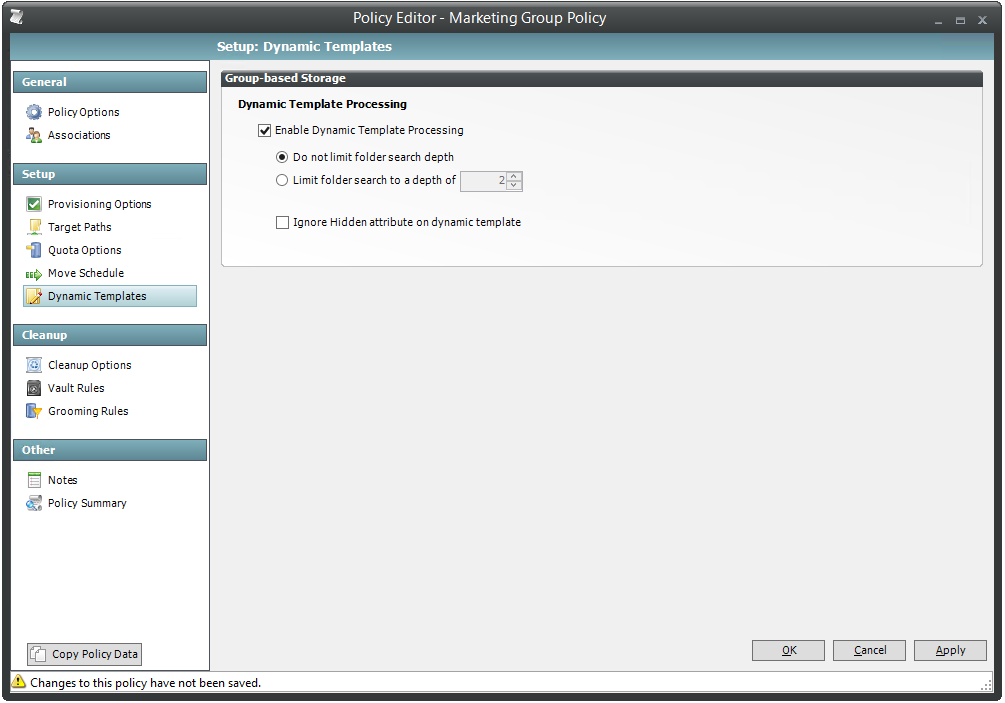Image resolution: width=1005 pixels, height=703 pixels.
Task: Click the Associations people icon
Action: click(34, 135)
